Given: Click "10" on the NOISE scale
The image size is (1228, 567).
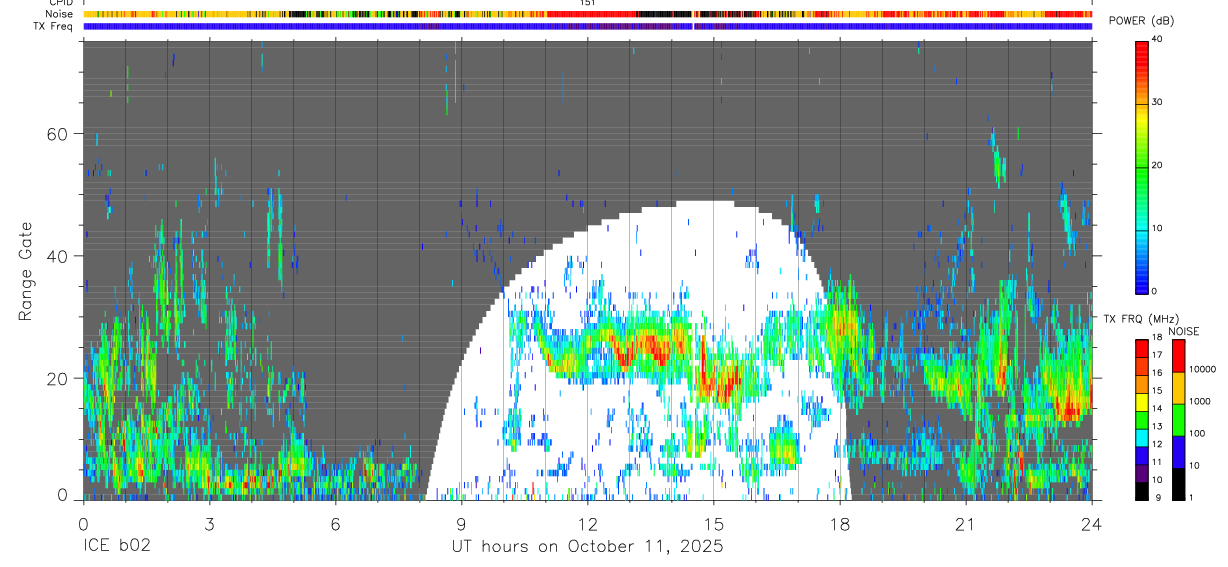Looking at the screenshot, I should point(1194,465).
